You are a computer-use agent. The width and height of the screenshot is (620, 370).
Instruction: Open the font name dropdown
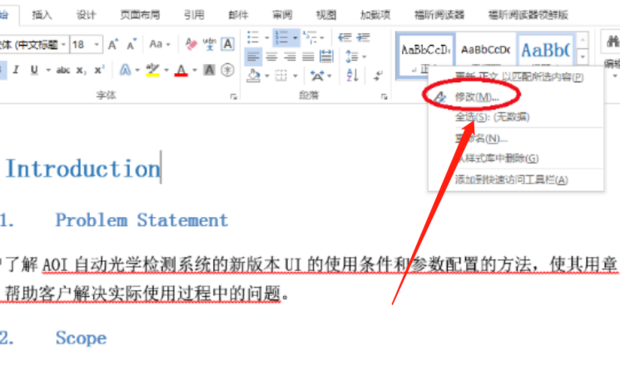63,44
